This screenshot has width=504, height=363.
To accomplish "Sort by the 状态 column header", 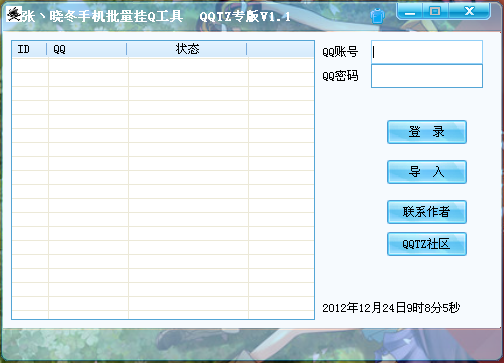I will click(187, 49).
